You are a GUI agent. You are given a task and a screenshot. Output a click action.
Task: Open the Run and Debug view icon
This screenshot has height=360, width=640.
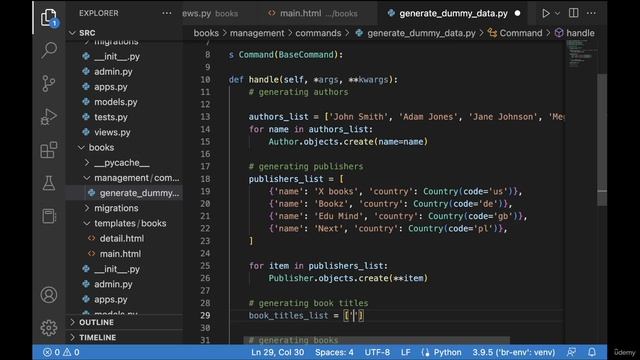[x=49, y=117]
